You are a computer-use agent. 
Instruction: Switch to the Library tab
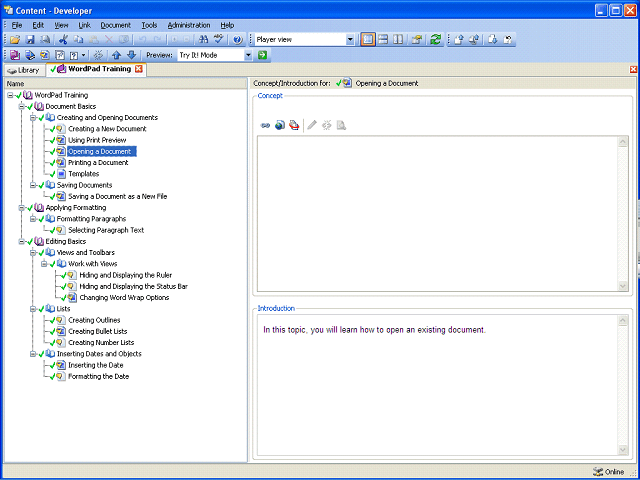[24, 70]
